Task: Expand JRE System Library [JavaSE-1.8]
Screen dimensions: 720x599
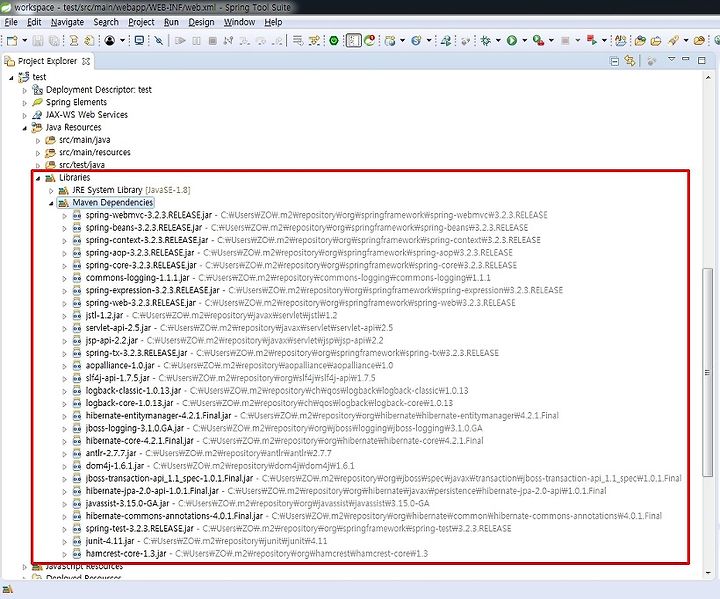Action: click(51, 191)
